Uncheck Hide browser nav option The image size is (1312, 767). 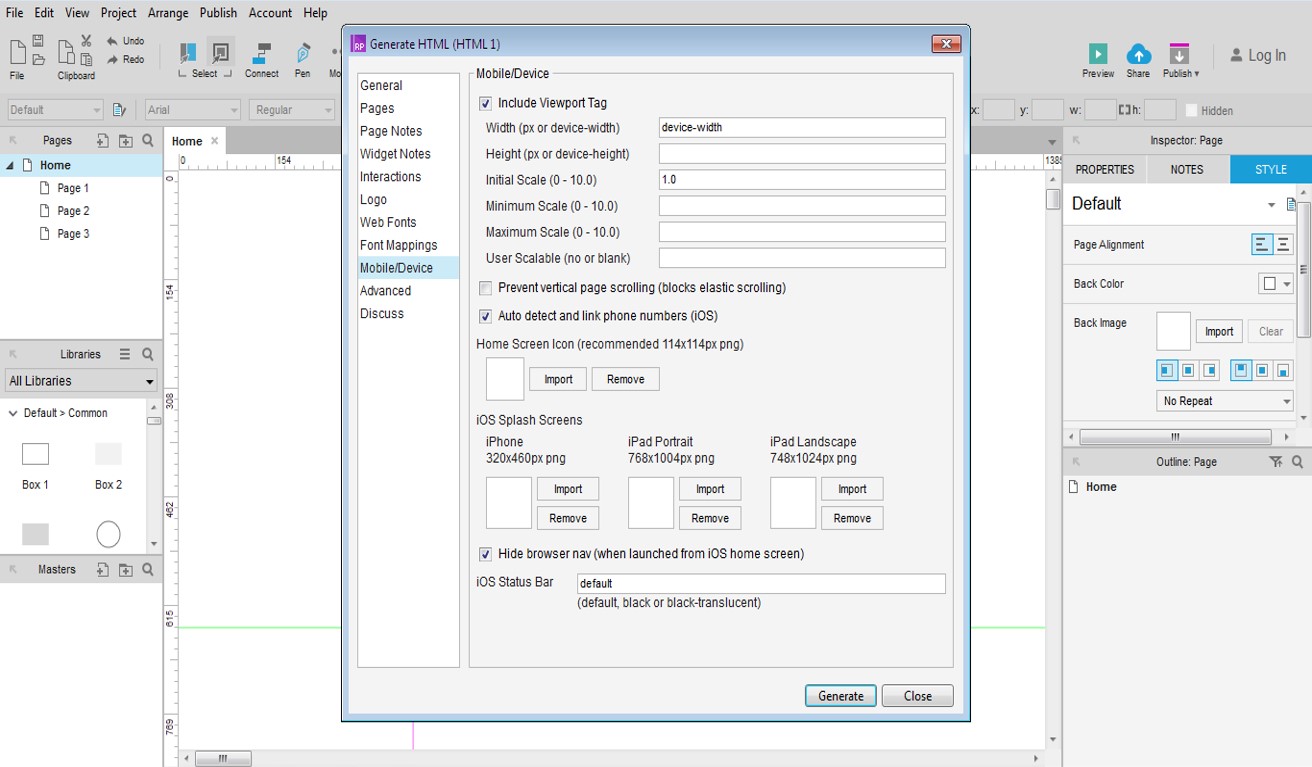485,555
